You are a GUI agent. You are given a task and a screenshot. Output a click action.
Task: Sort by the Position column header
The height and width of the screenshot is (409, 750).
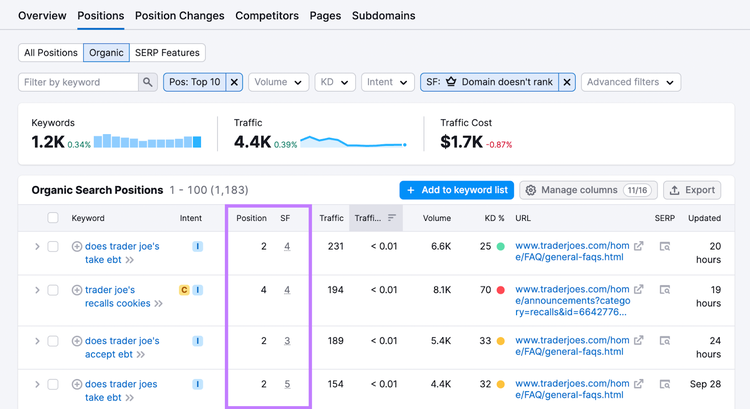coord(252,218)
